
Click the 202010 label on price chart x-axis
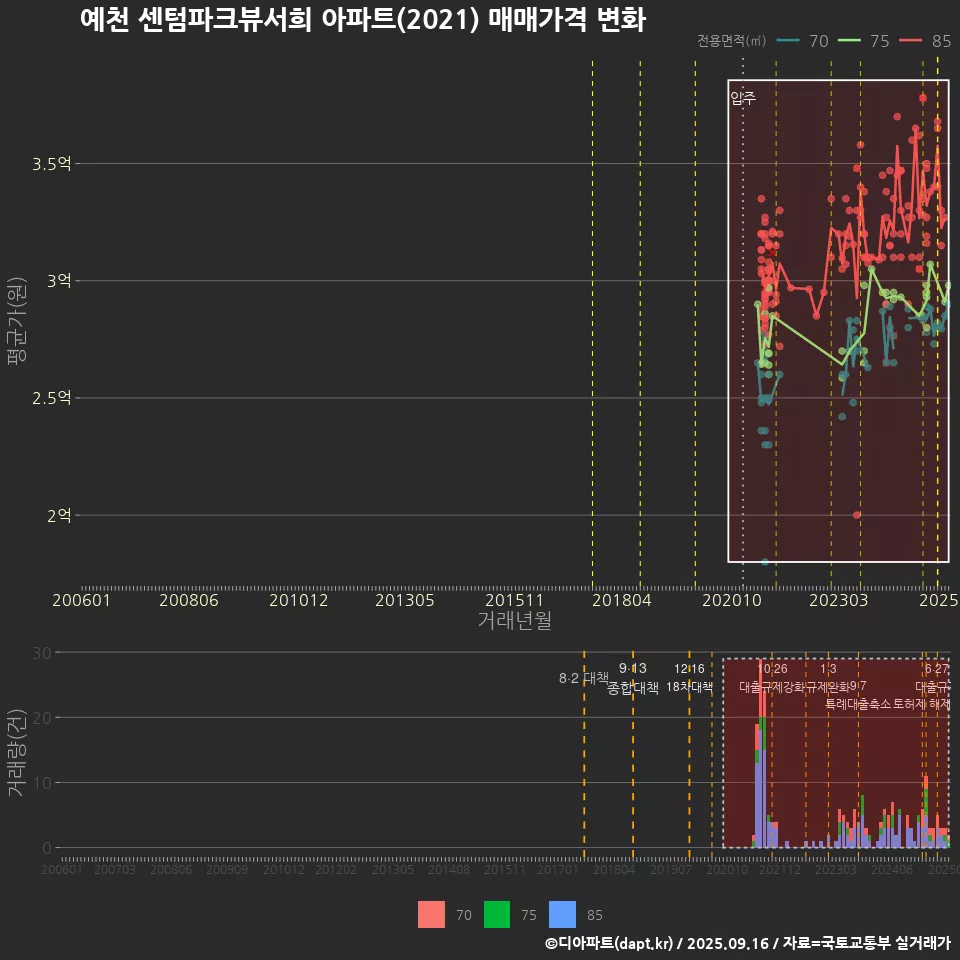[732, 600]
